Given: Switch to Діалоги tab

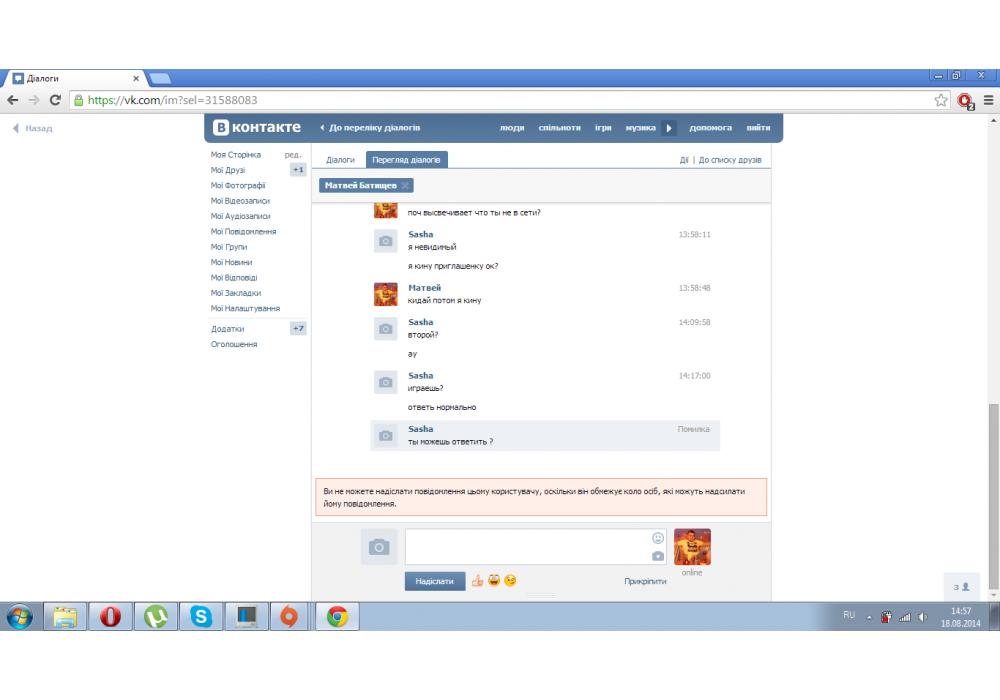Looking at the screenshot, I should pos(341,160).
